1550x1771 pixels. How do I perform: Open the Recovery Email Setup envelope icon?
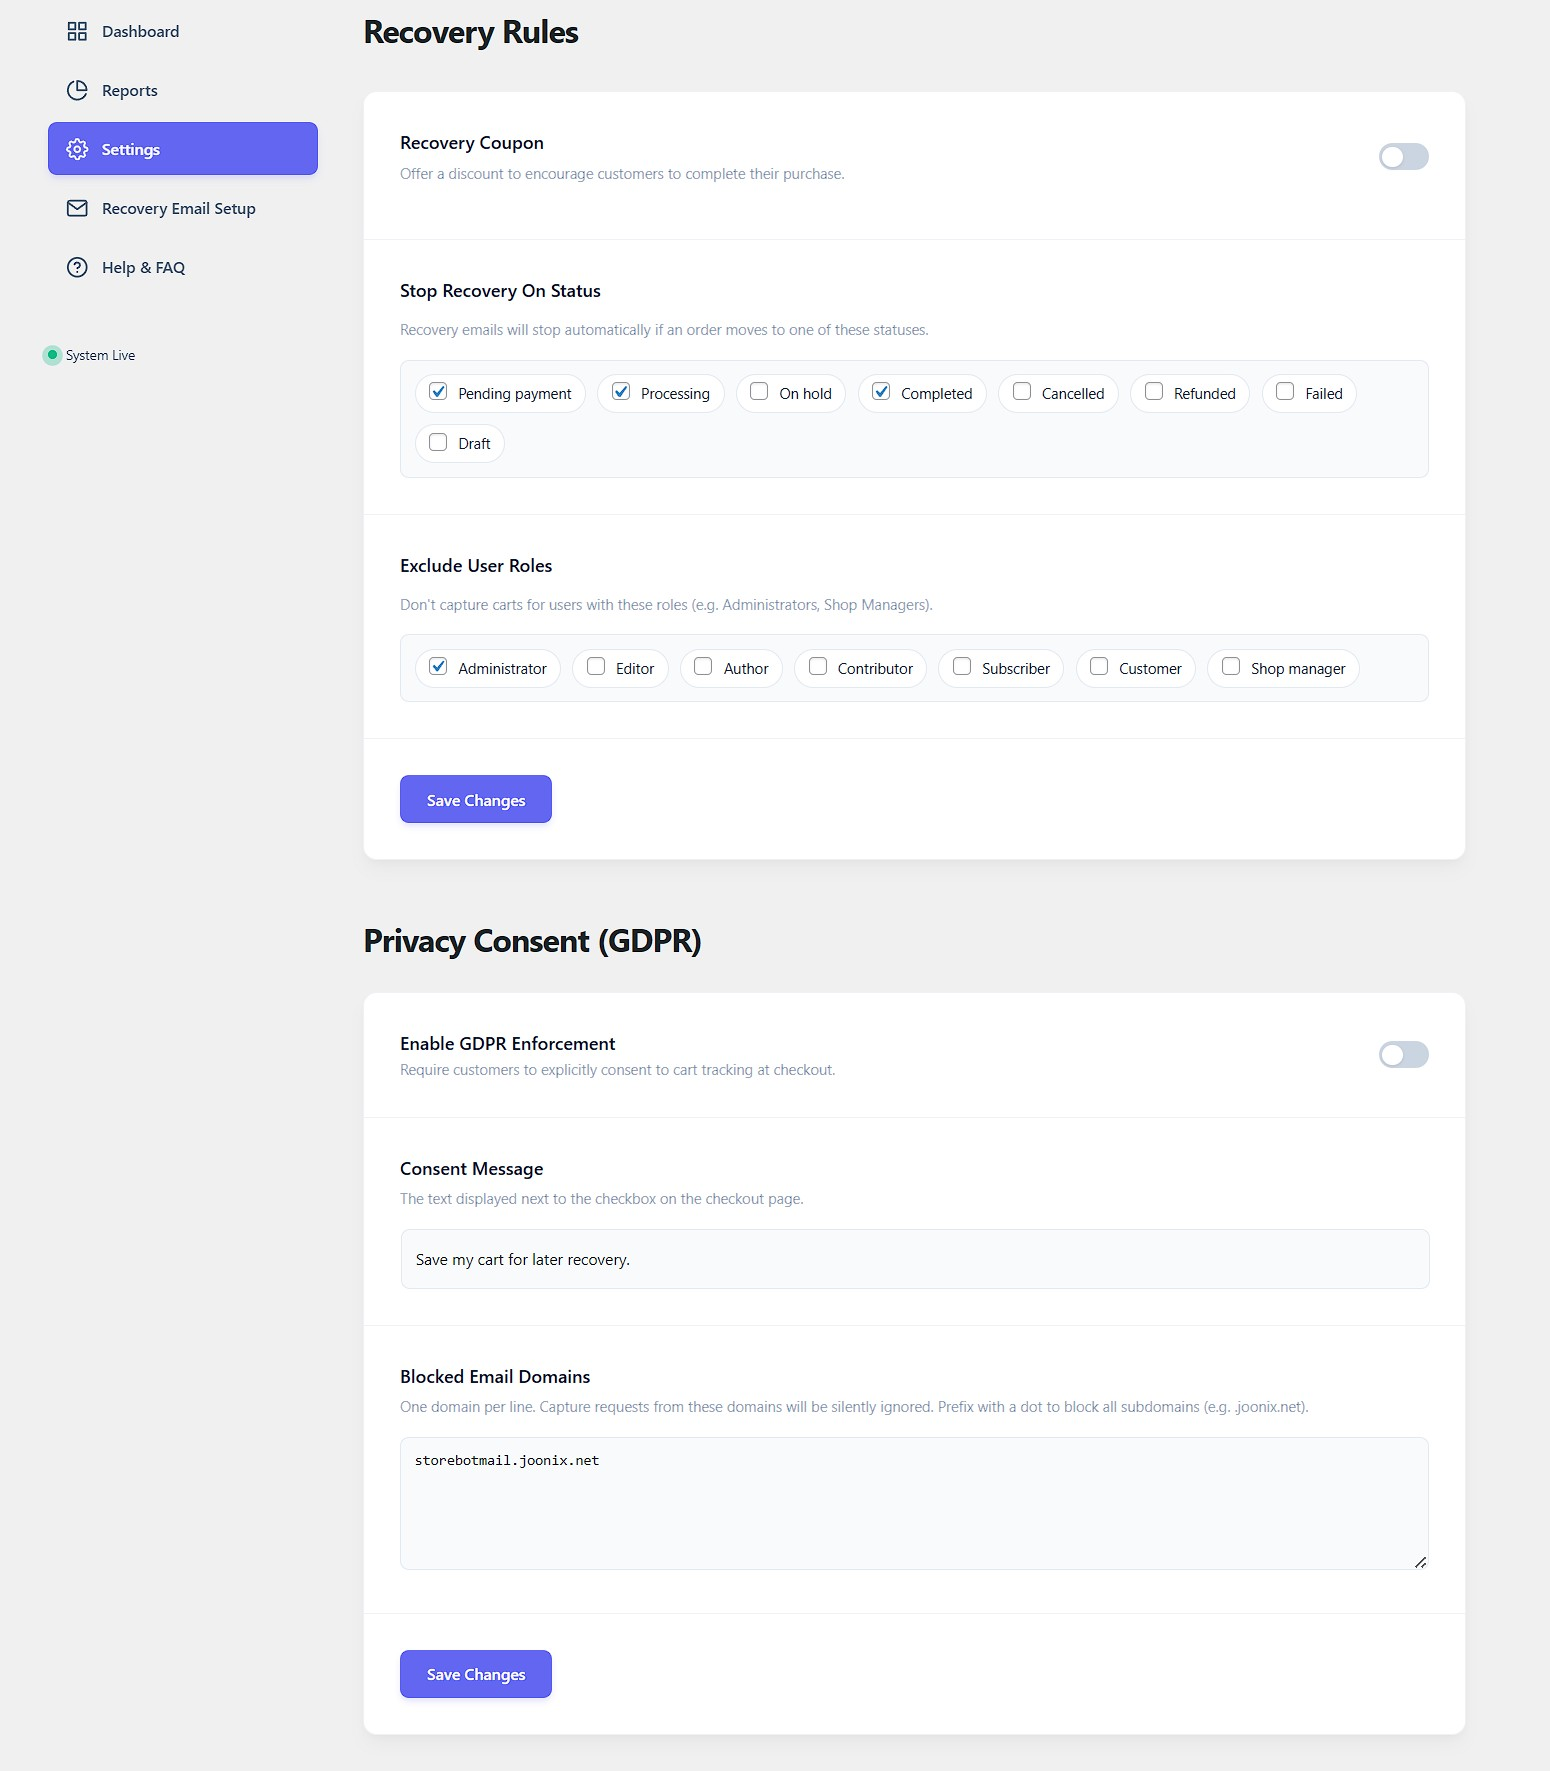tap(77, 208)
